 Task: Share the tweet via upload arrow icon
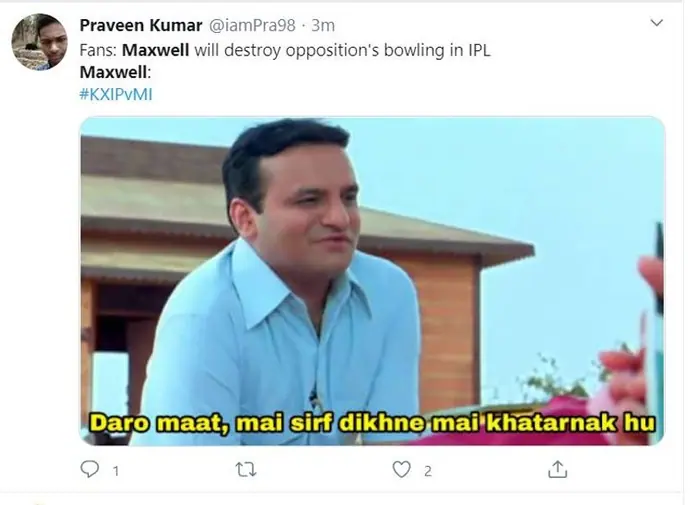click(558, 469)
